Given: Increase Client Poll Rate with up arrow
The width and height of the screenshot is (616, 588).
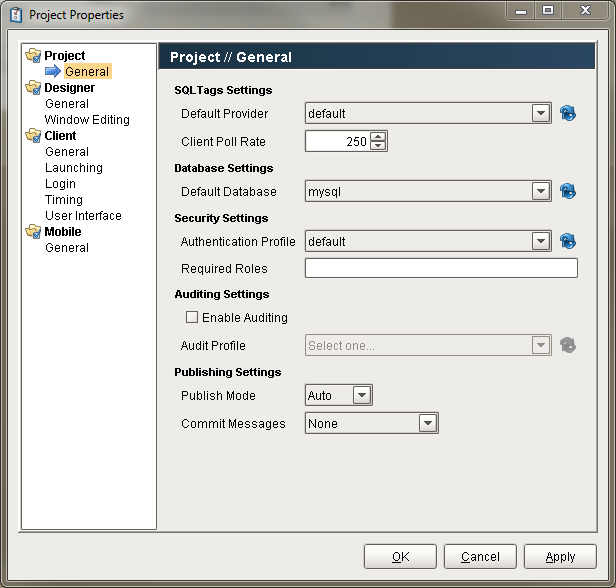Looking at the screenshot, I should click(x=378, y=137).
